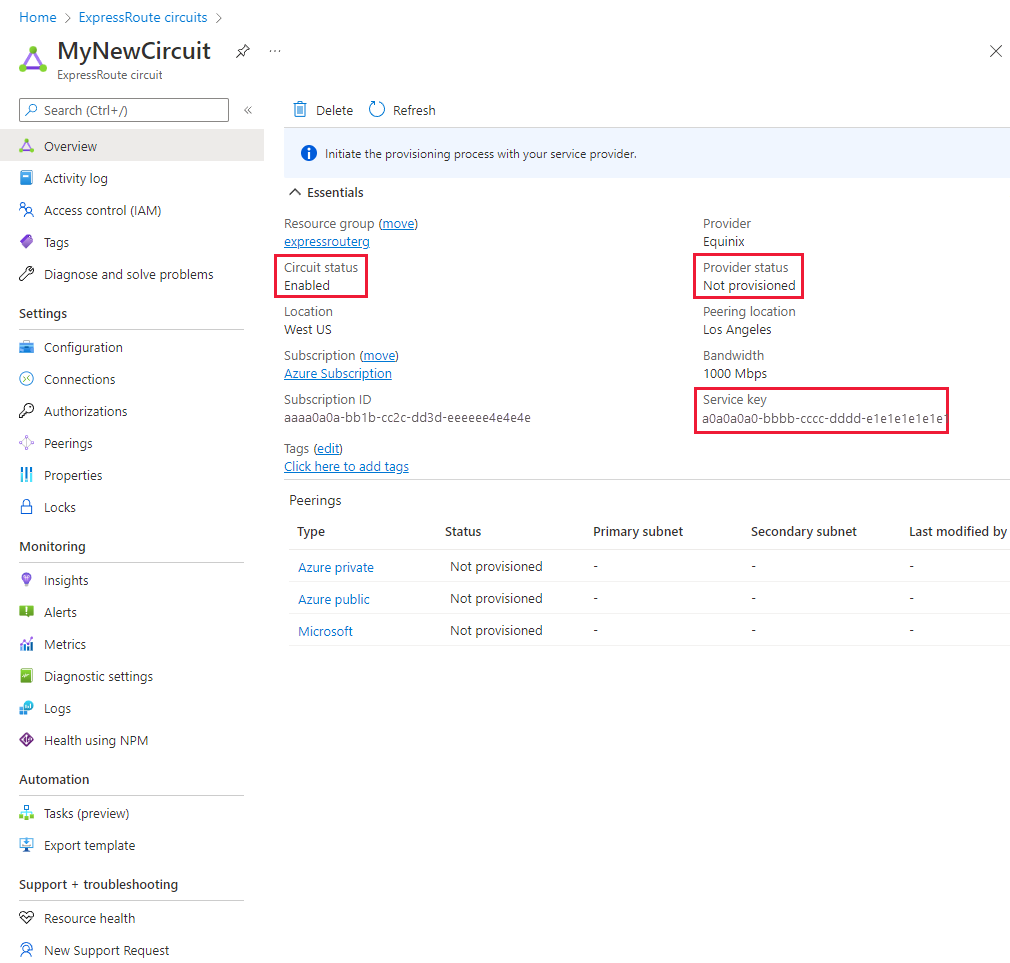Click the Health using NPM icon
This screenshot has width=1010, height=963.
click(x=26, y=740)
